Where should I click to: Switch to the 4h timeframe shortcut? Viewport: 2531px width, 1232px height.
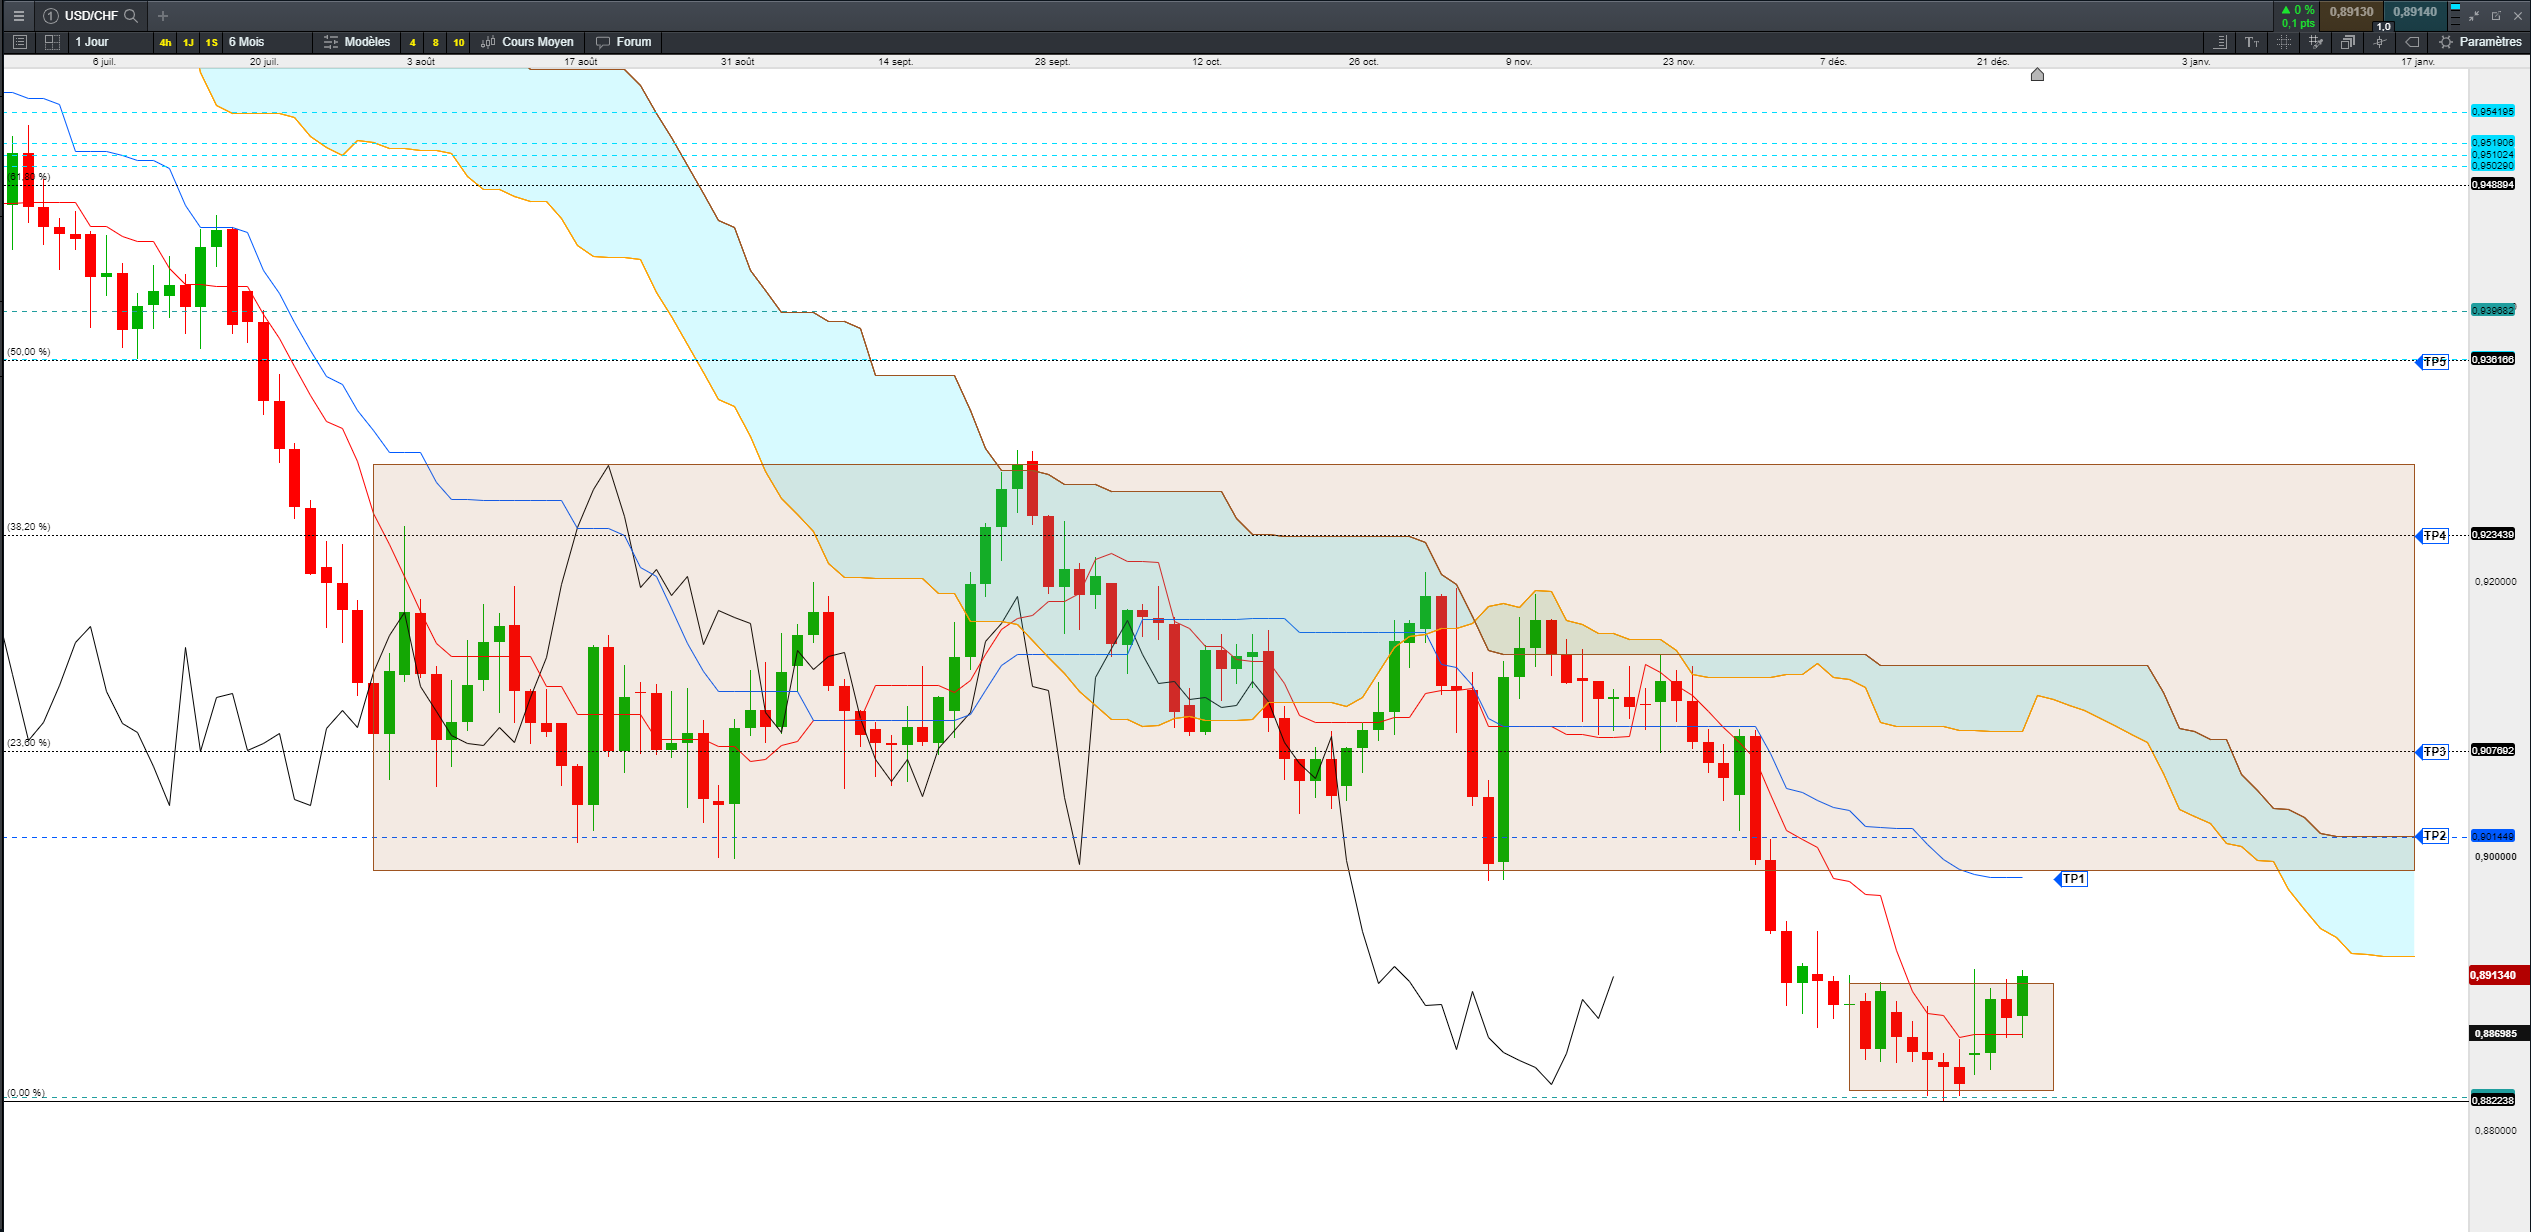pyautogui.click(x=165, y=42)
